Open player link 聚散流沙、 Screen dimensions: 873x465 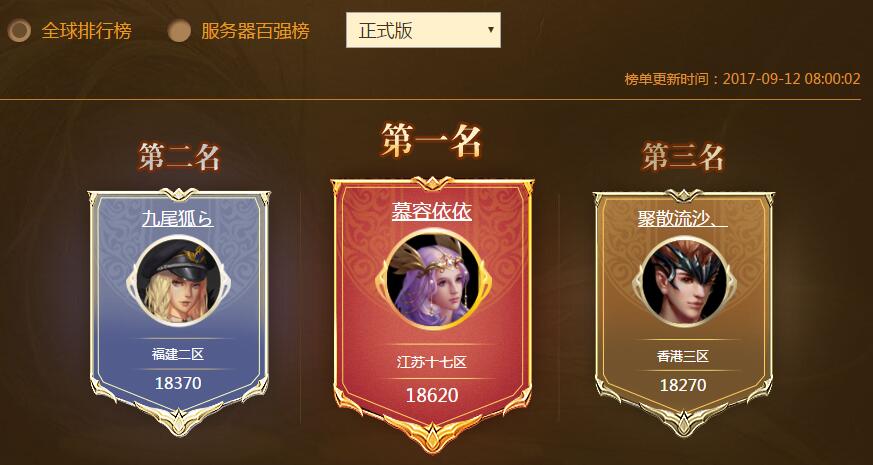683,218
